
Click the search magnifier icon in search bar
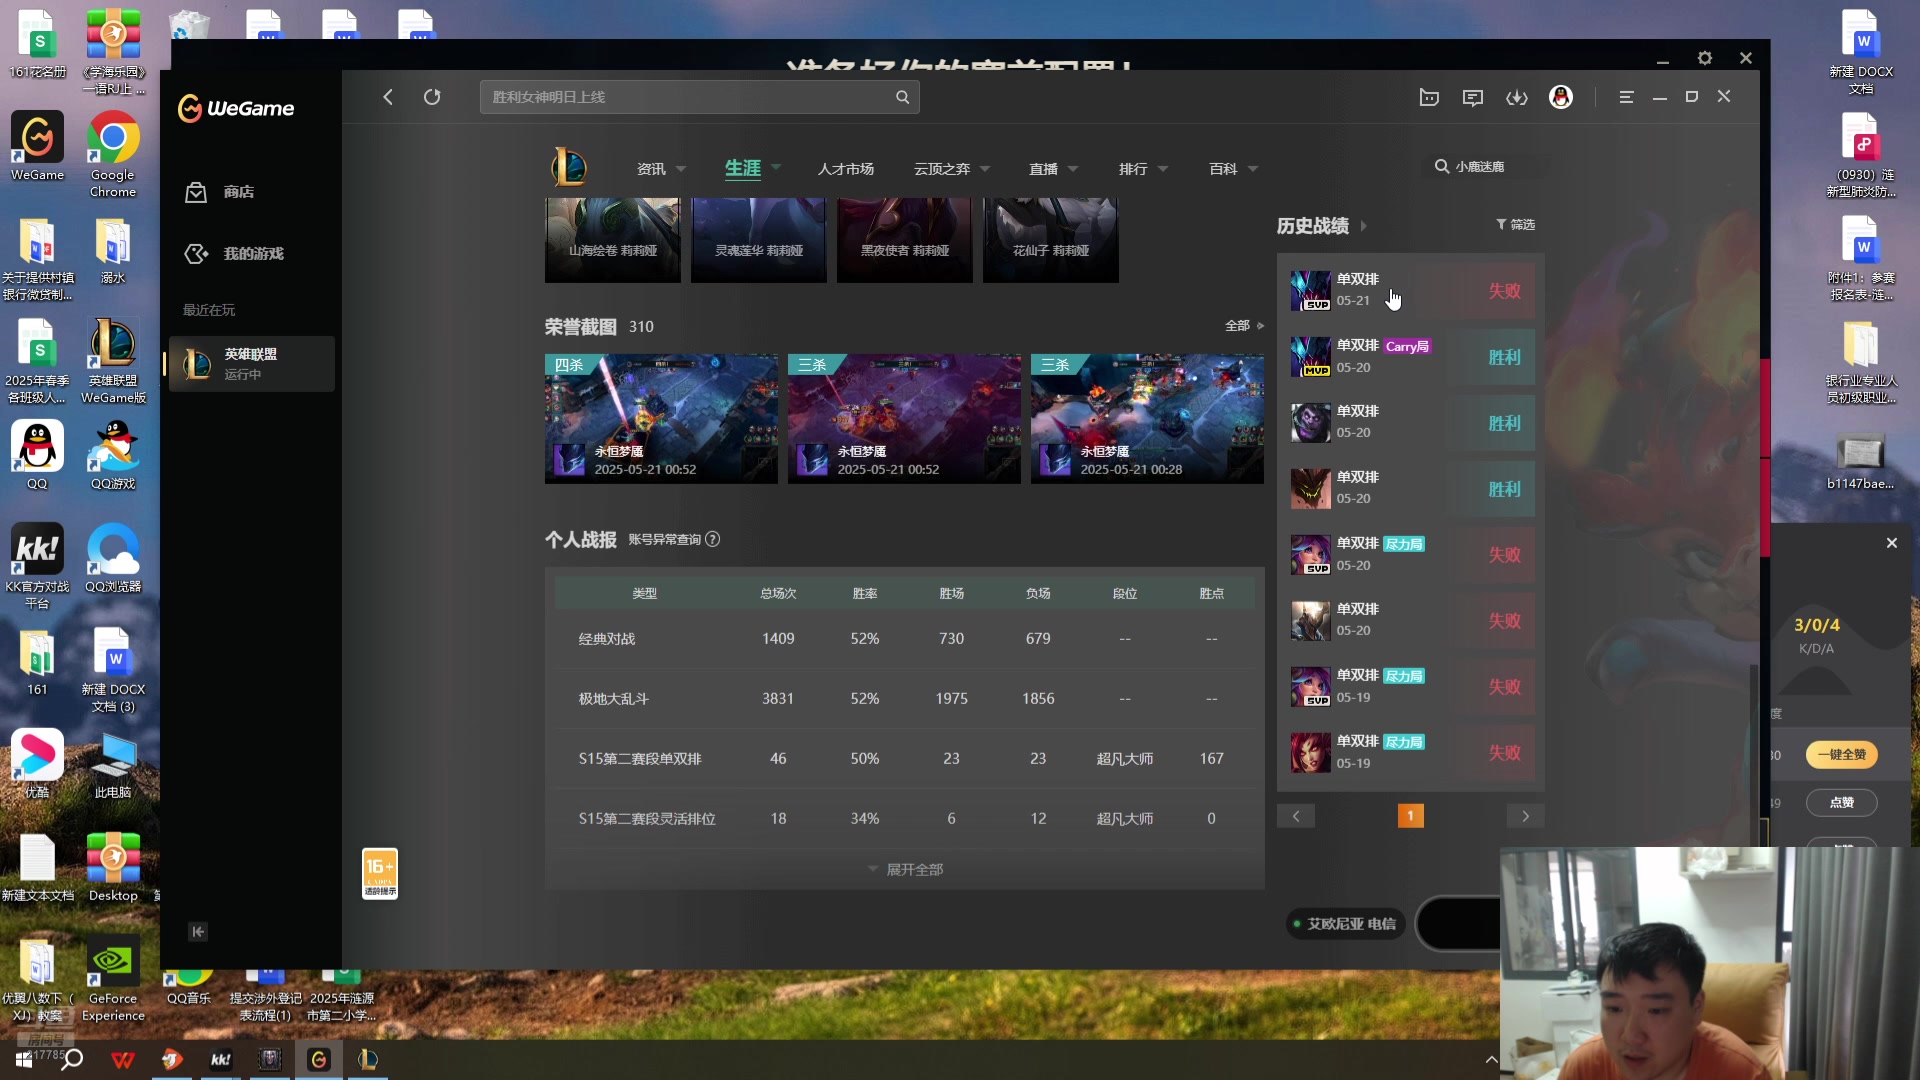pyautogui.click(x=902, y=97)
